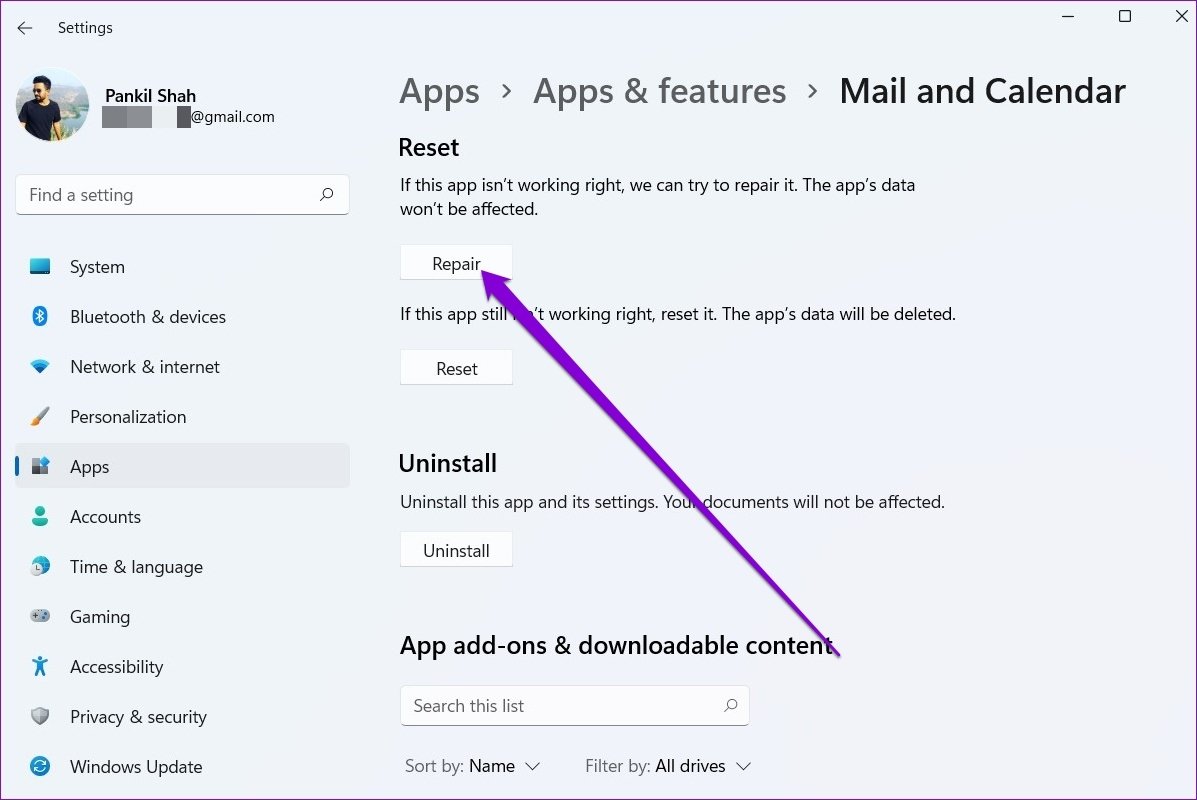Click the Gaming controller icon

pos(40,616)
